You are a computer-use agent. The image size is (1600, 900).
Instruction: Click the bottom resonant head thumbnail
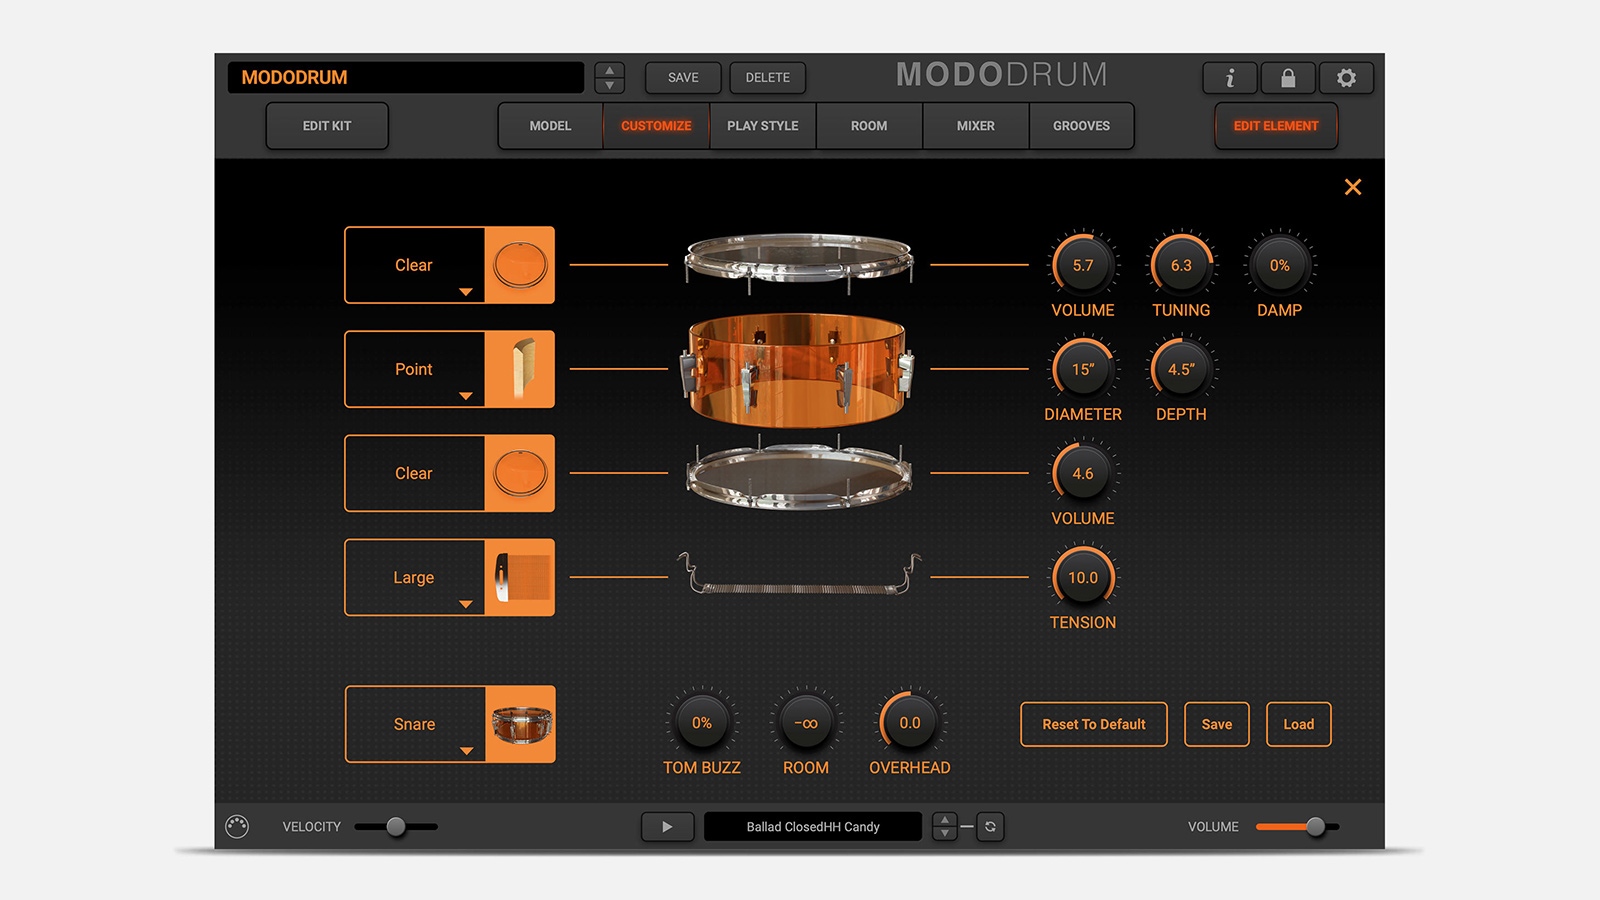(x=520, y=473)
